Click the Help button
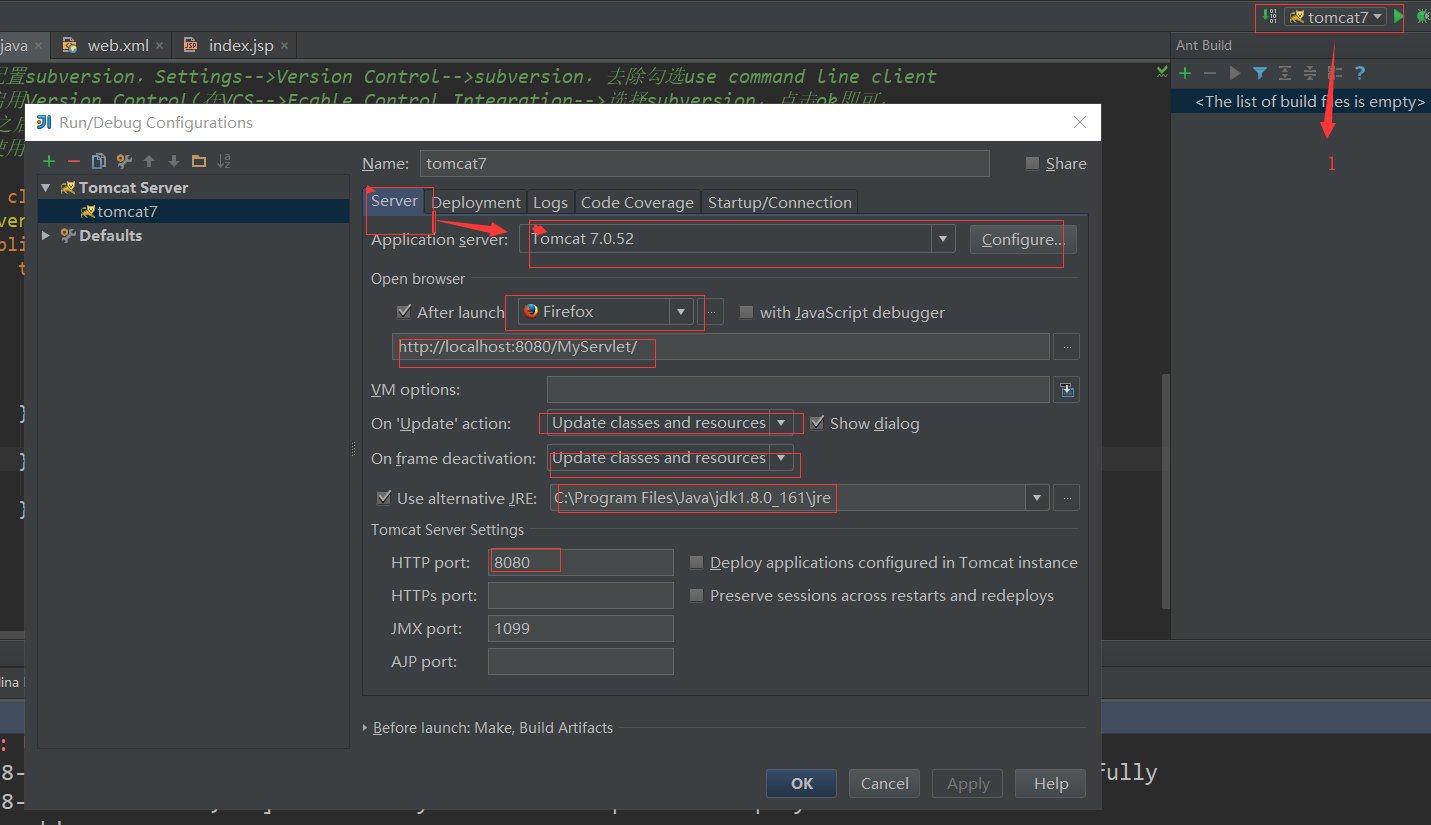The height and width of the screenshot is (825, 1431). tap(1051, 783)
